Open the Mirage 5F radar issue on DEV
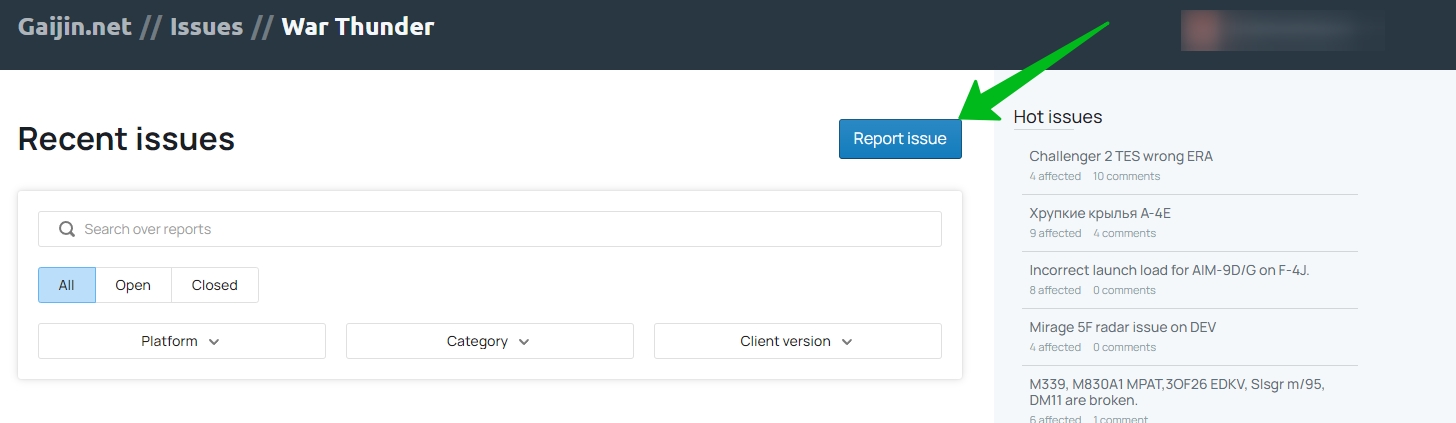The width and height of the screenshot is (1456, 423). pos(1122,327)
